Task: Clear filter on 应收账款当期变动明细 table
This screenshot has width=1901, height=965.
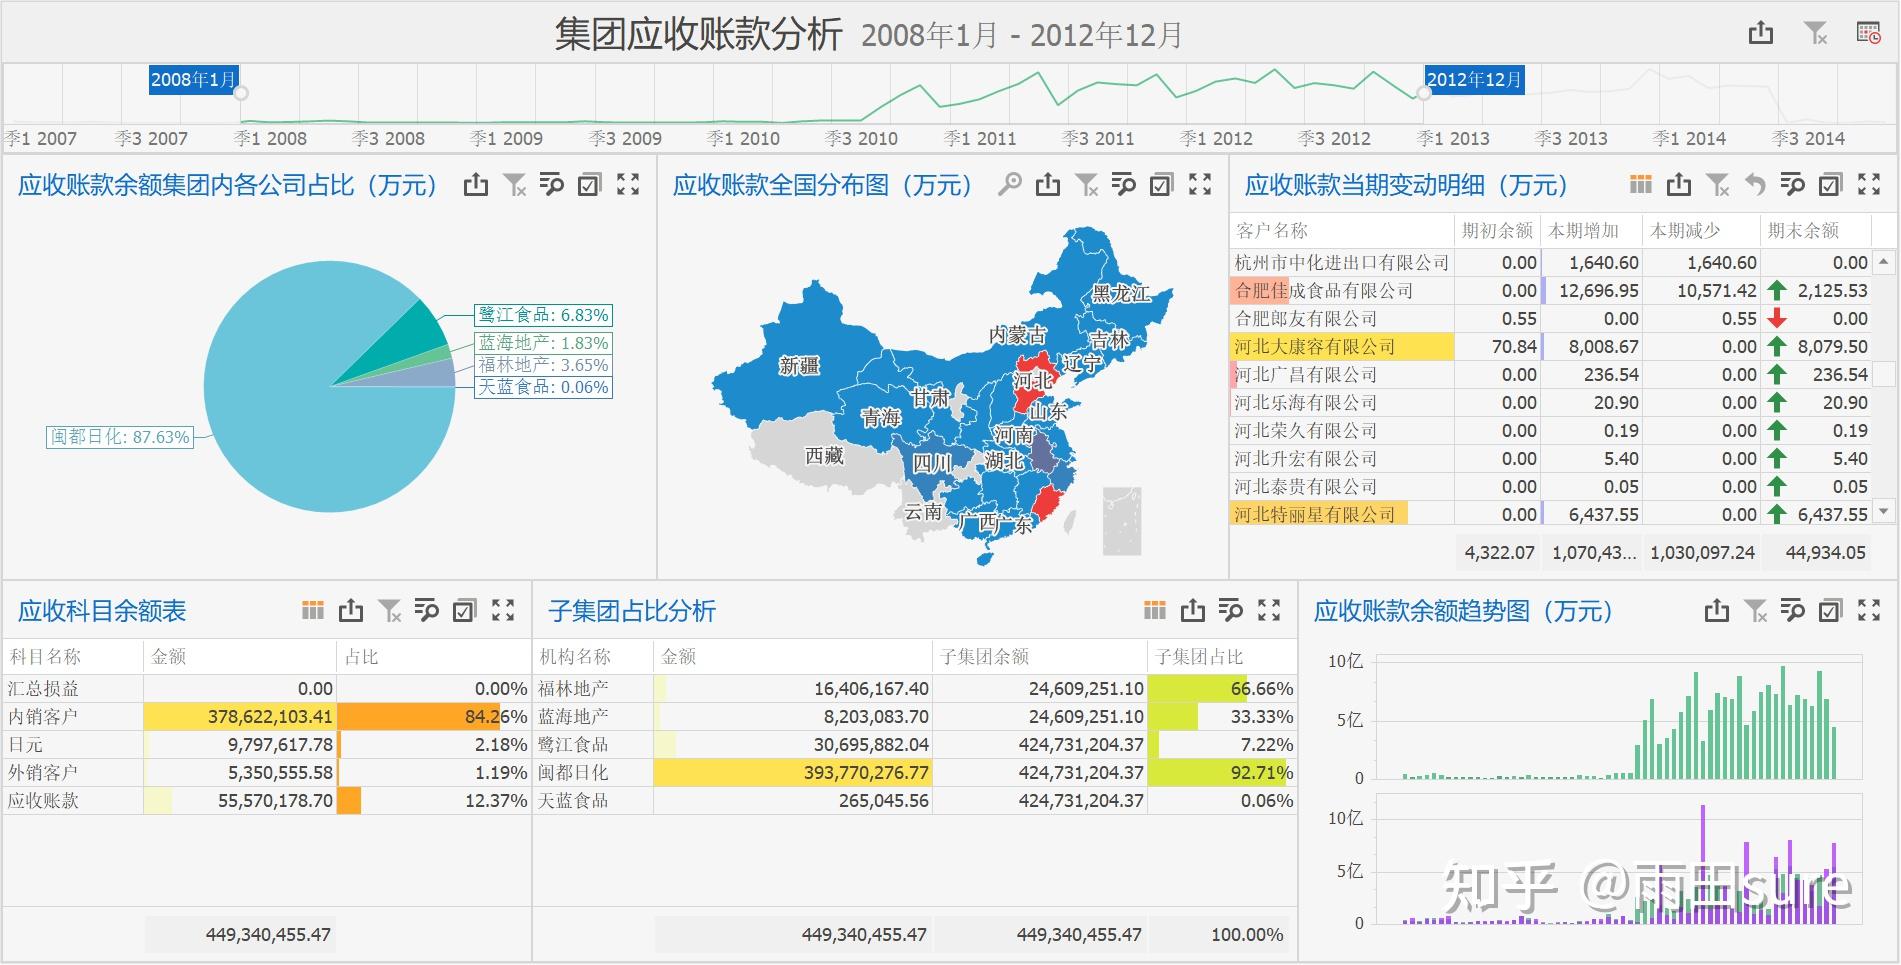Action: [1717, 184]
